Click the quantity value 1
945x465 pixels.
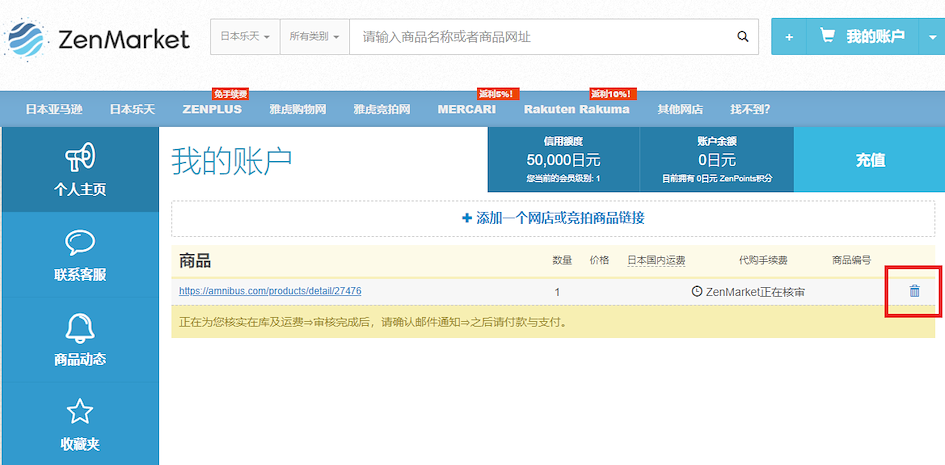pos(557,292)
